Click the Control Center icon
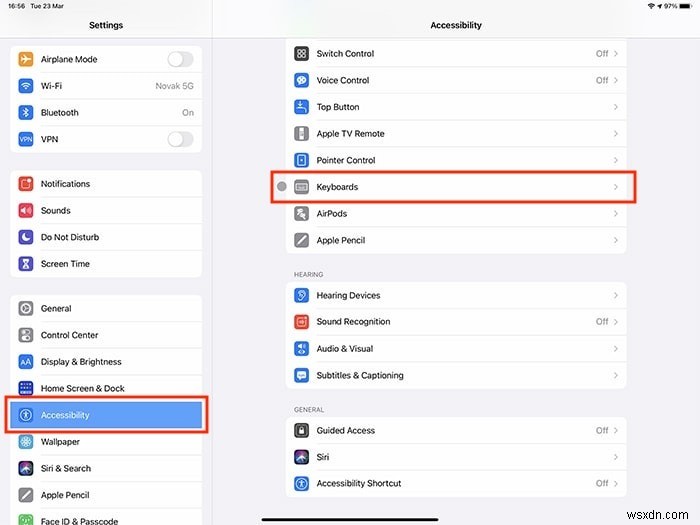The width and height of the screenshot is (700, 525). (26, 335)
